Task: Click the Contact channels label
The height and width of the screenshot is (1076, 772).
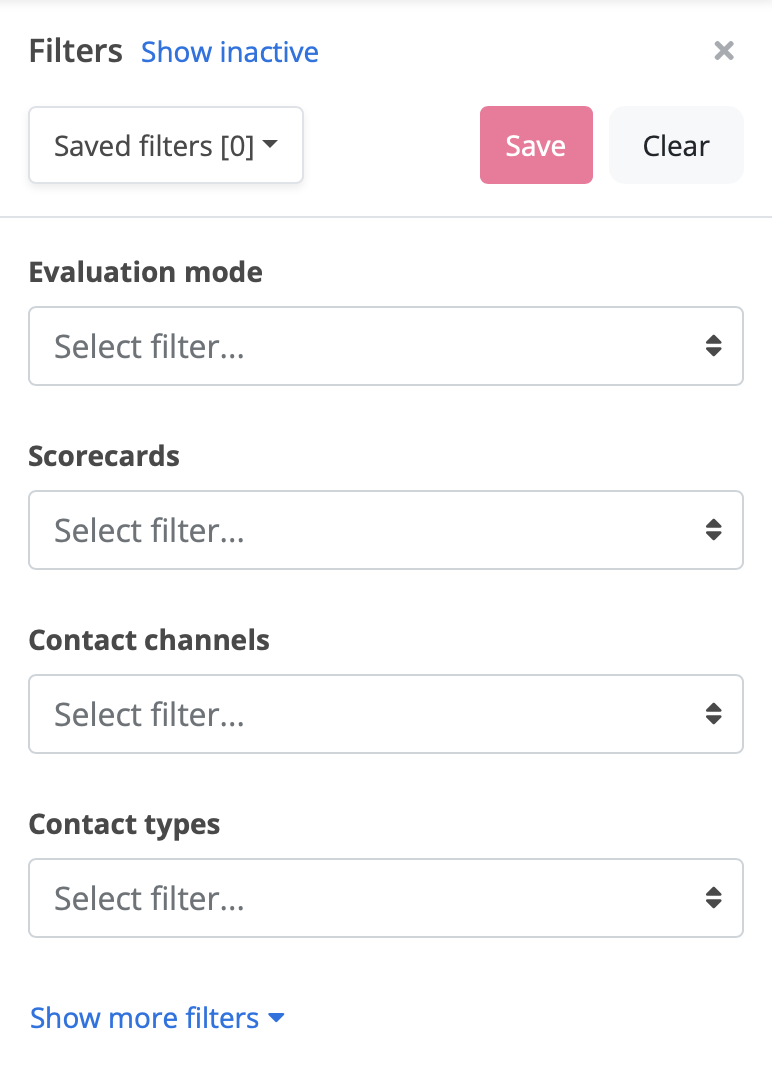Action: (x=149, y=640)
